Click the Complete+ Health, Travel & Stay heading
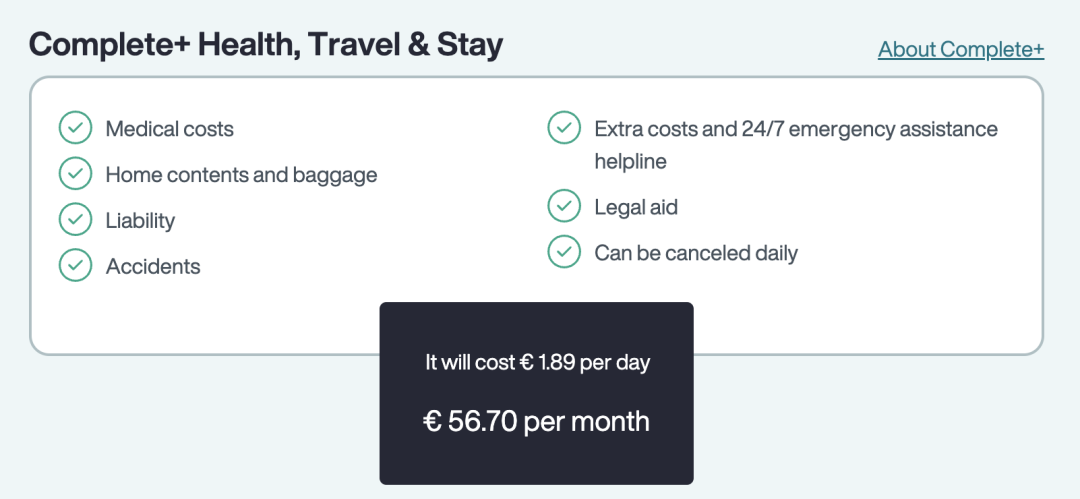The width and height of the screenshot is (1080, 499). (x=266, y=45)
